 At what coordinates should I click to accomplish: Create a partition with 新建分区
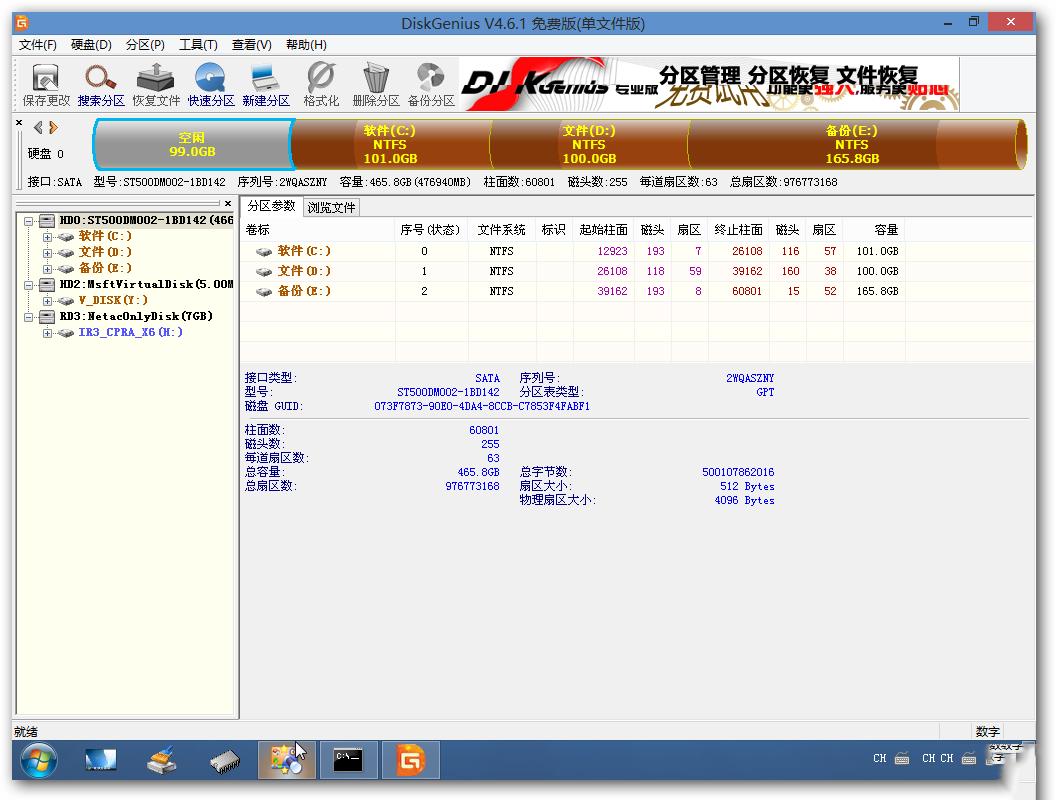coord(263,83)
